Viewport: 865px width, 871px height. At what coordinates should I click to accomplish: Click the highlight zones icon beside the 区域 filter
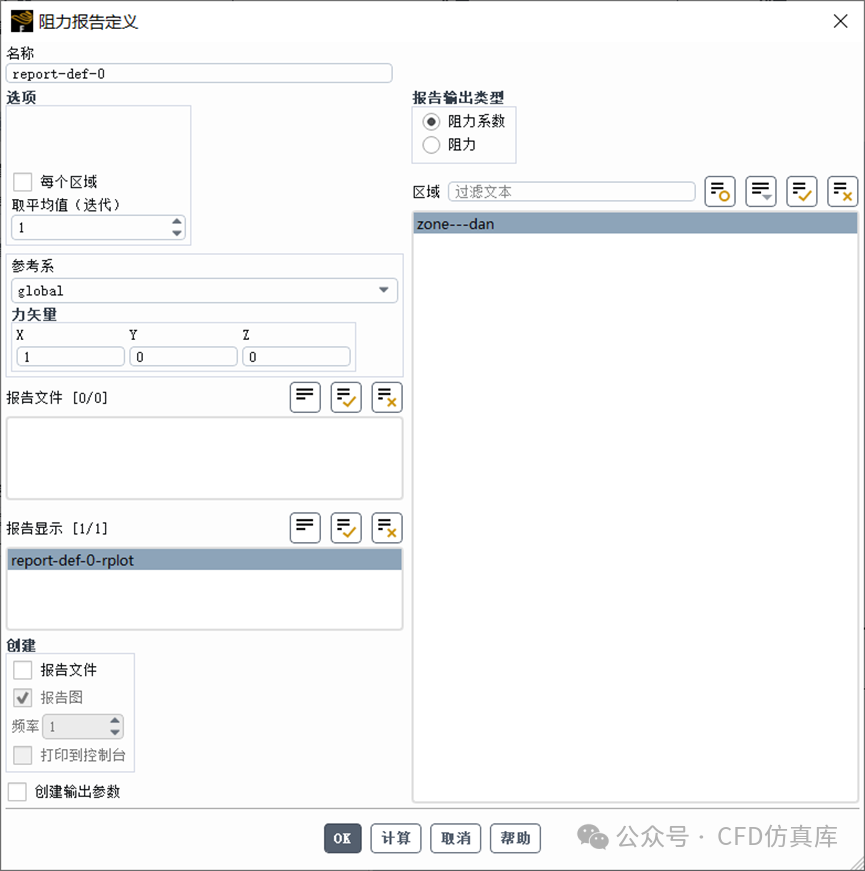pyautogui.click(x=718, y=191)
